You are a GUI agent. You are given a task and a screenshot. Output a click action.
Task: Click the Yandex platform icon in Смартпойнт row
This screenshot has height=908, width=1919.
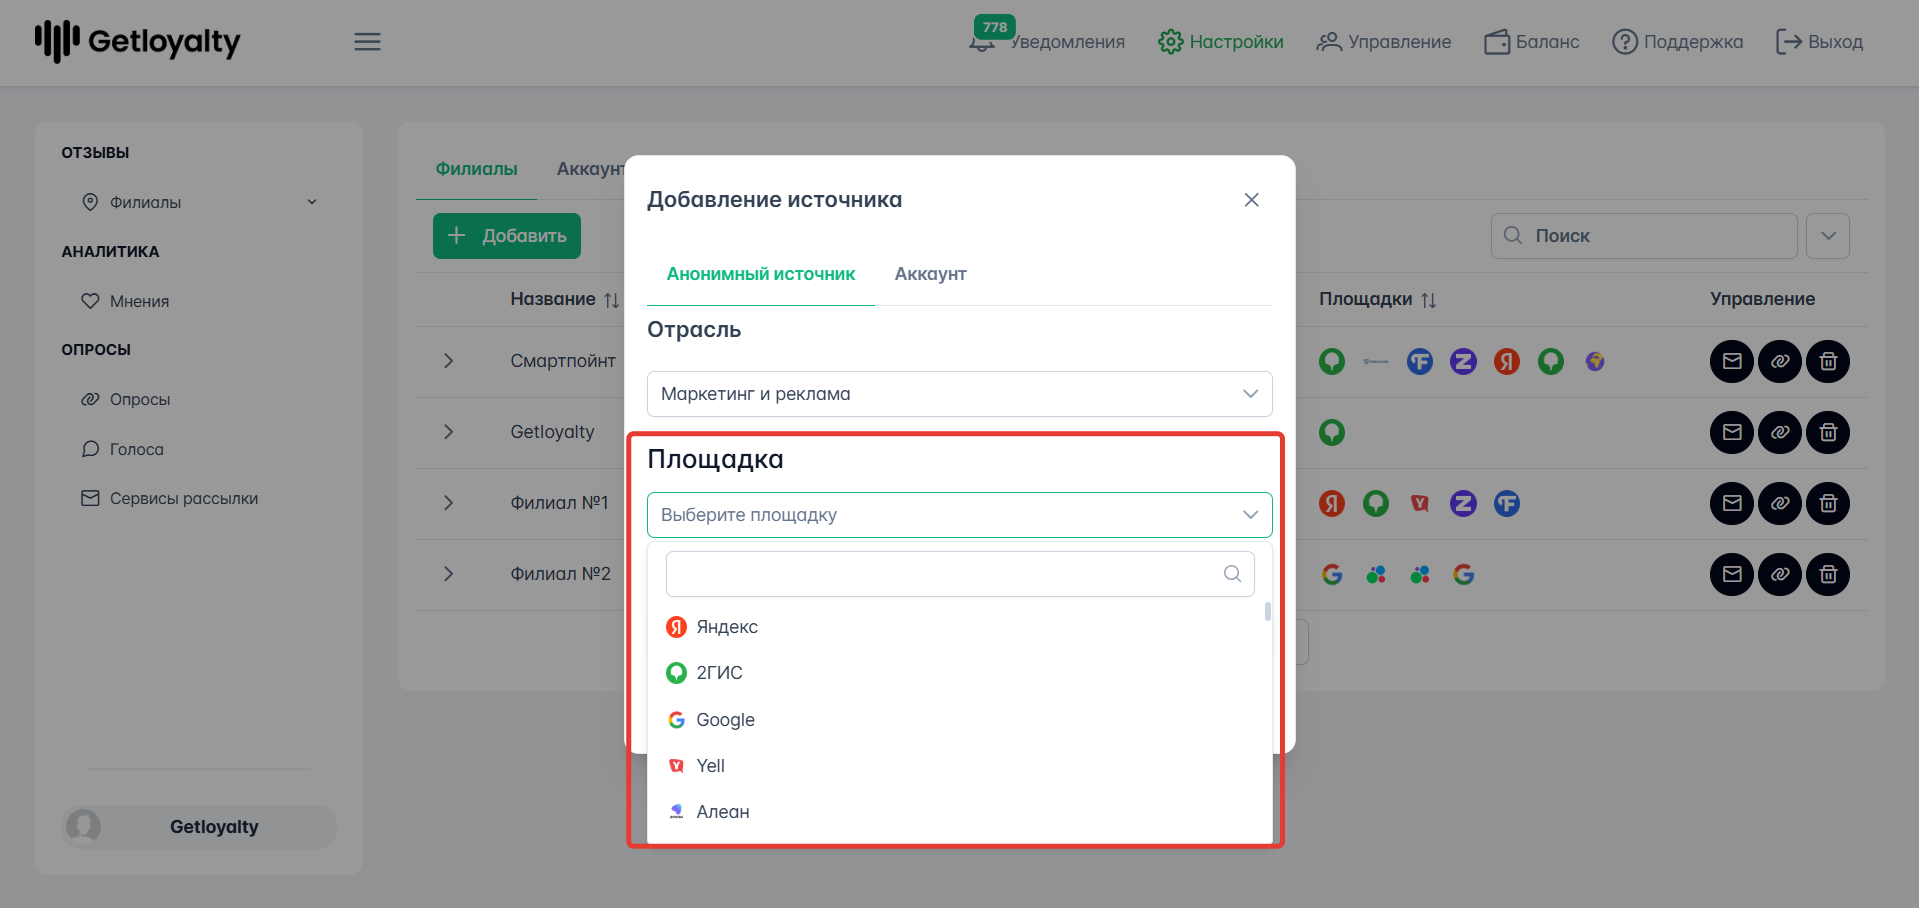coord(1507,361)
